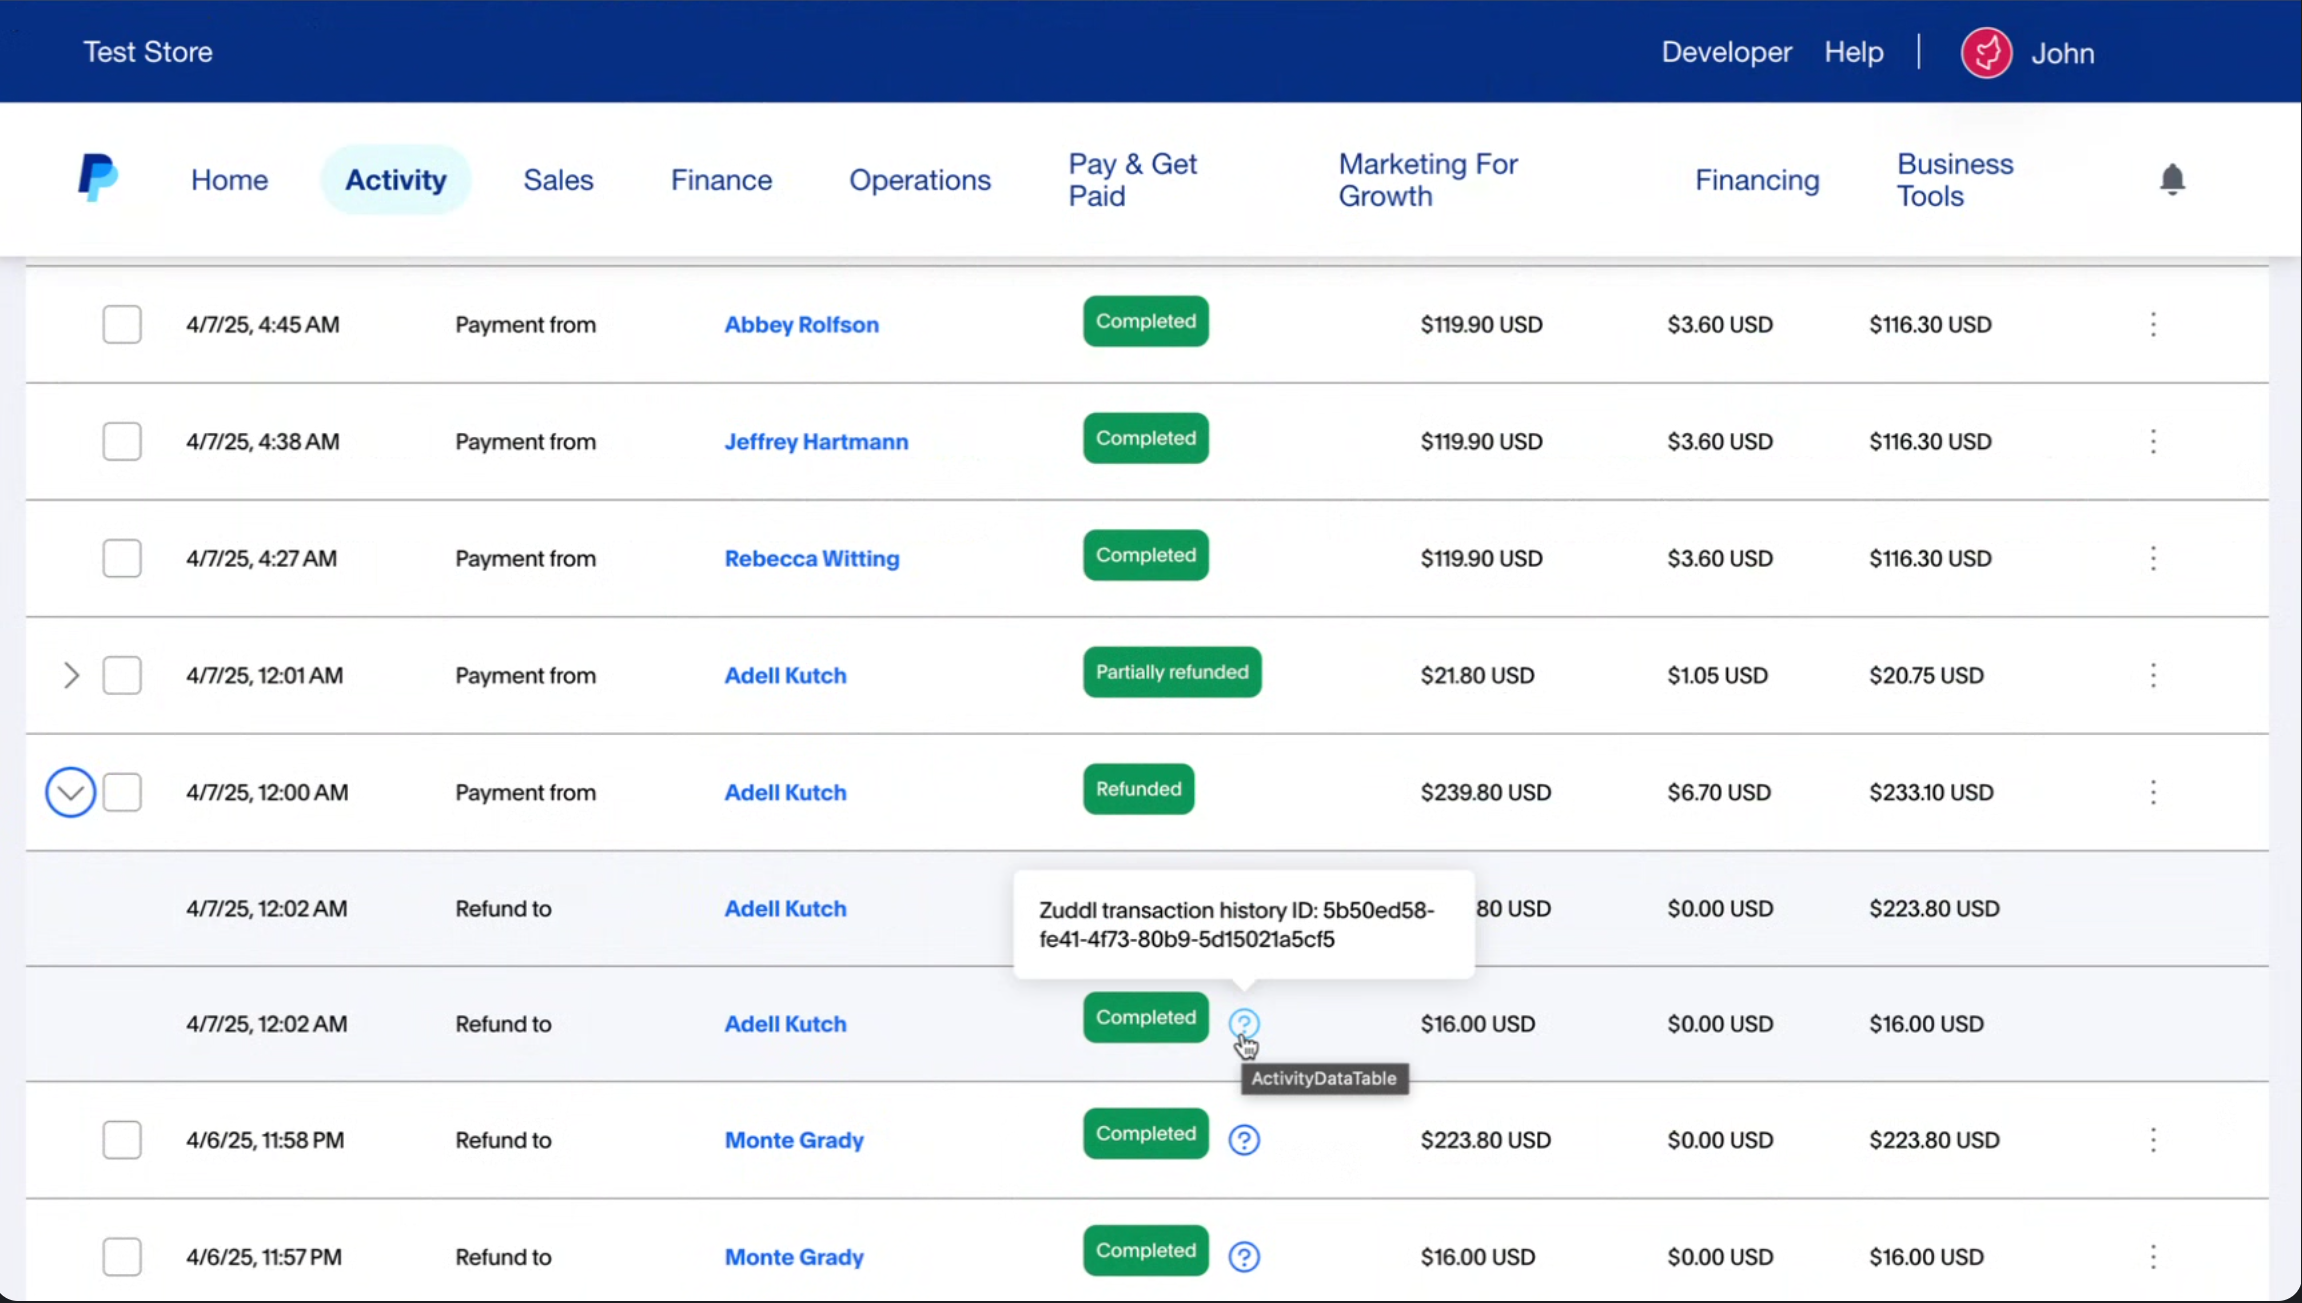Image resolution: width=2302 pixels, height=1303 pixels.
Task: Click the Partially refunded status badge
Action: pyautogui.click(x=1171, y=672)
